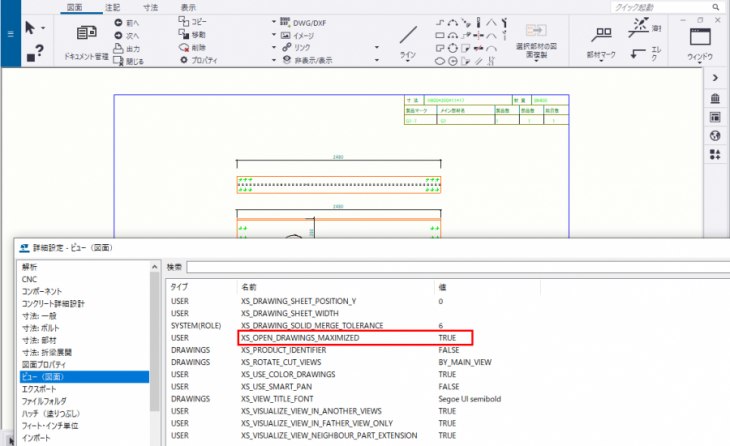Click the ライン line drawing tool

click(408, 42)
